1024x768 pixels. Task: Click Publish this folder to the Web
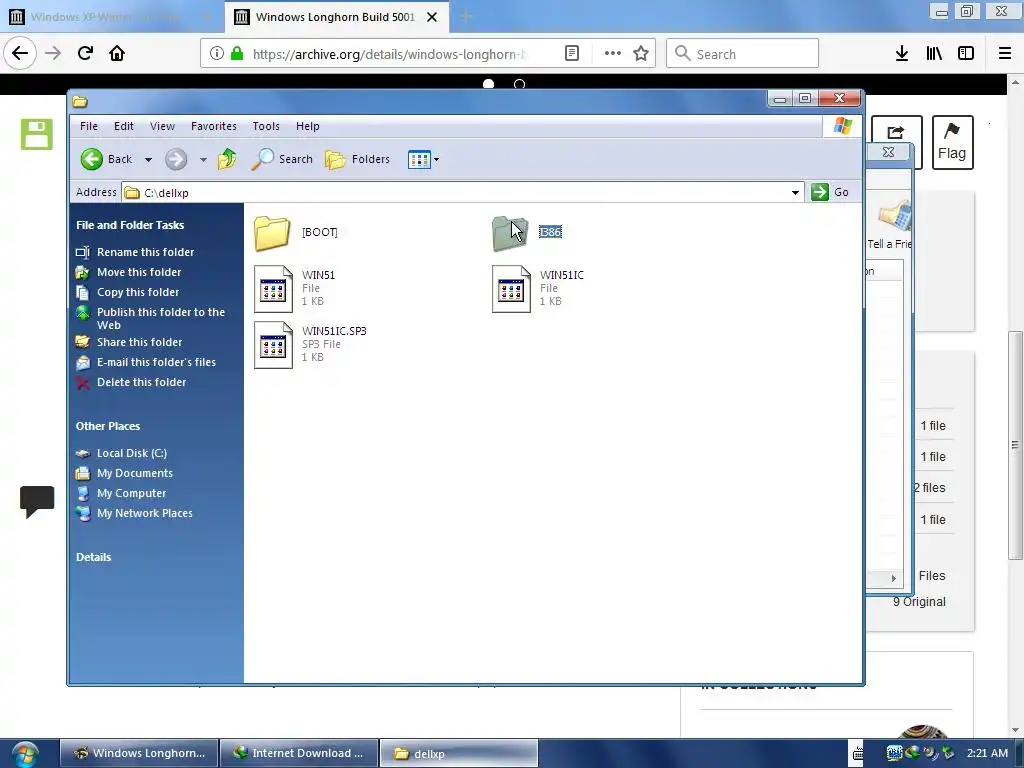(x=160, y=319)
